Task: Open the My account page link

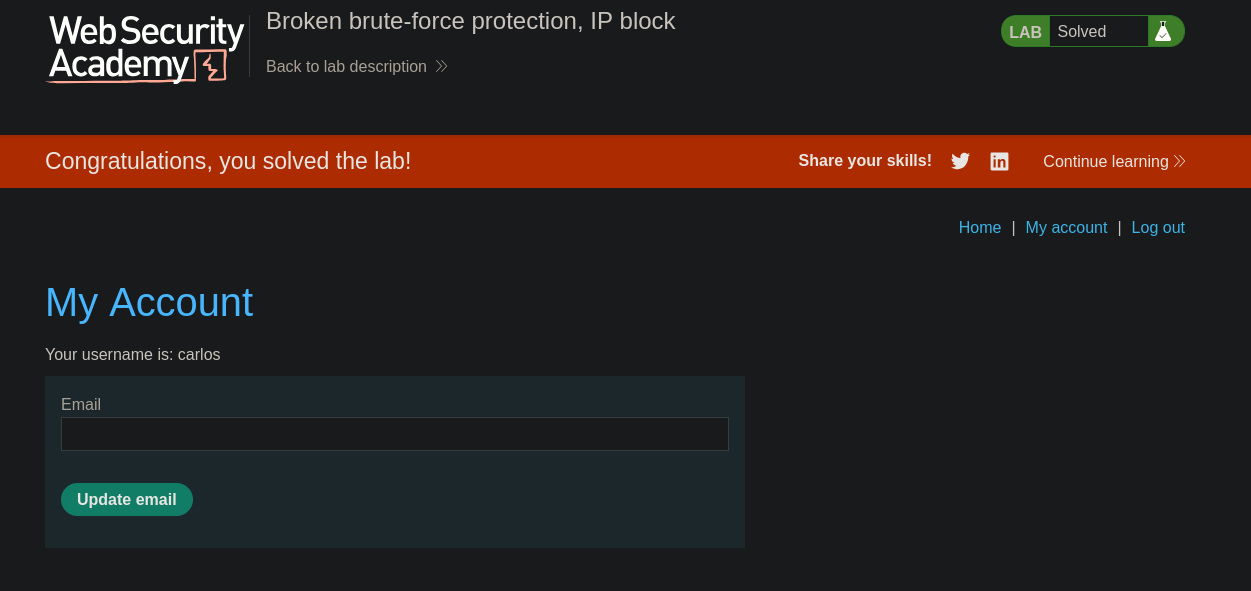Action: pyautogui.click(x=1066, y=227)
